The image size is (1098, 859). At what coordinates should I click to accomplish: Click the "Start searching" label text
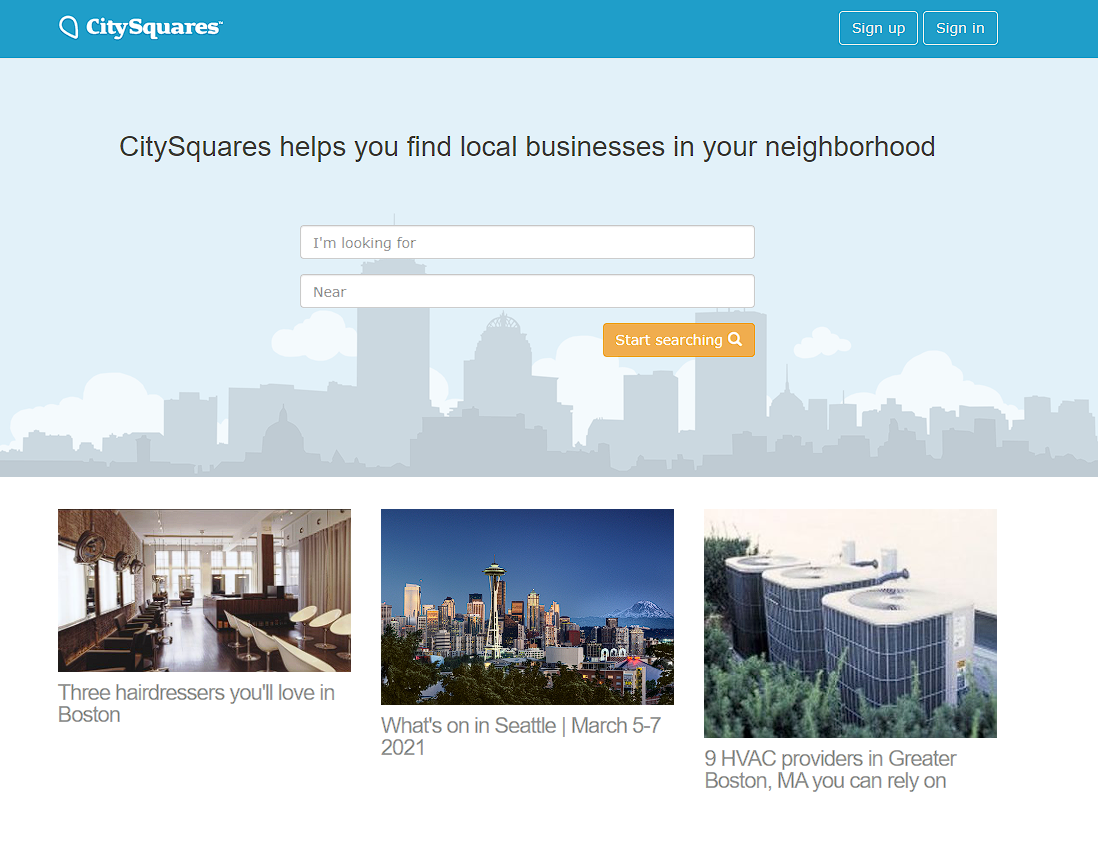669,340
